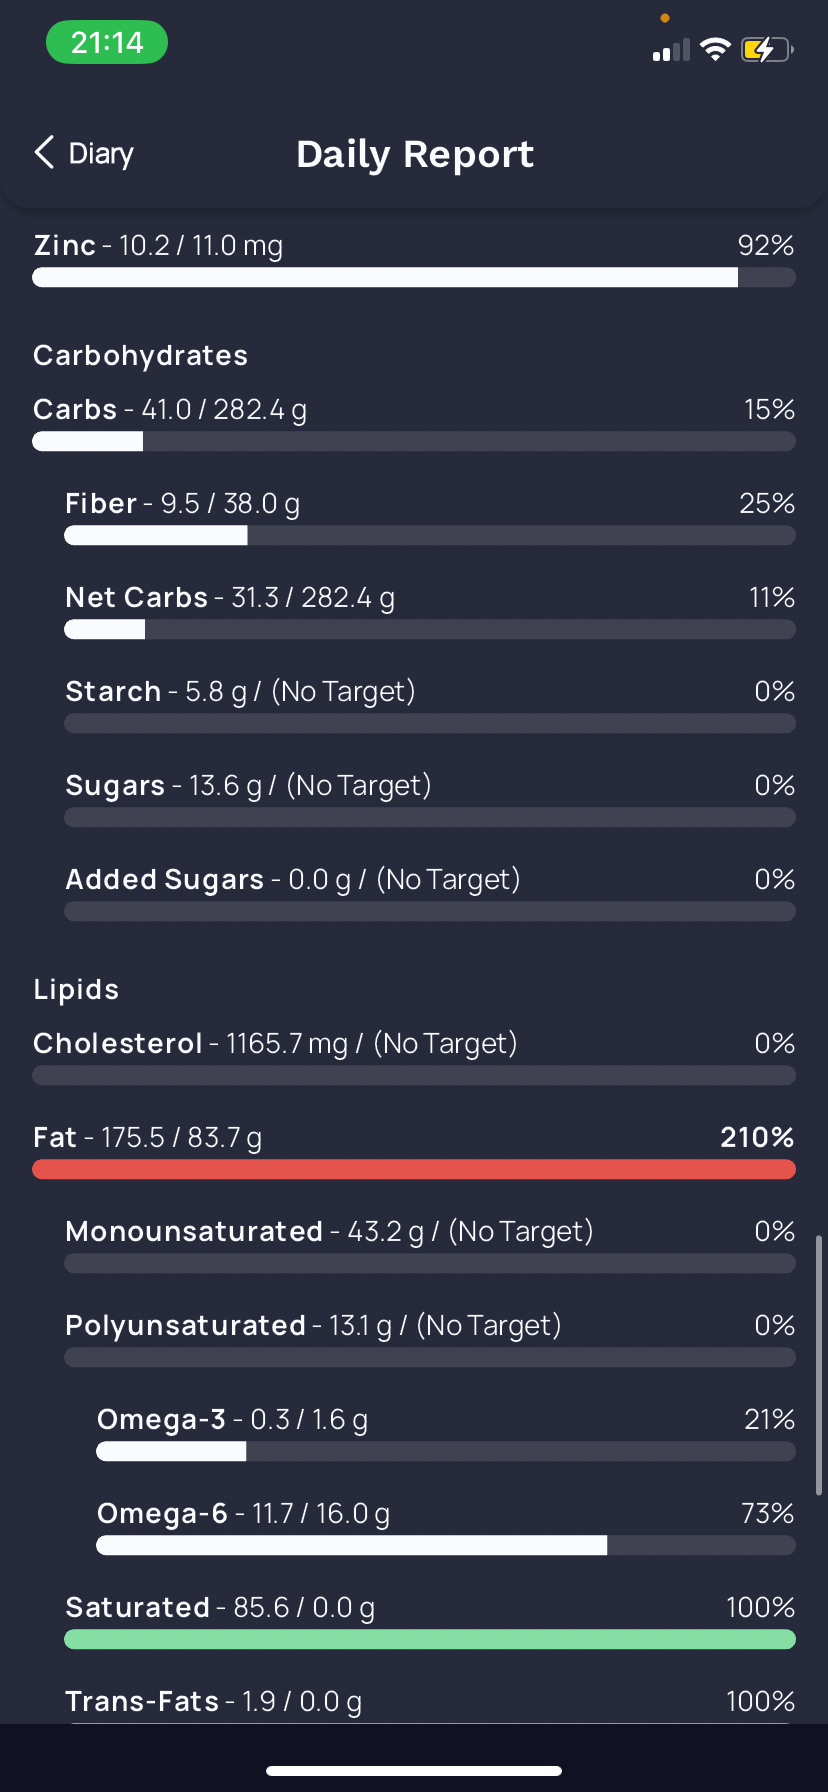Tap the red Fat progress bar
The height and width of the screenshot is (1792, 828).
tap(414, 1170)
